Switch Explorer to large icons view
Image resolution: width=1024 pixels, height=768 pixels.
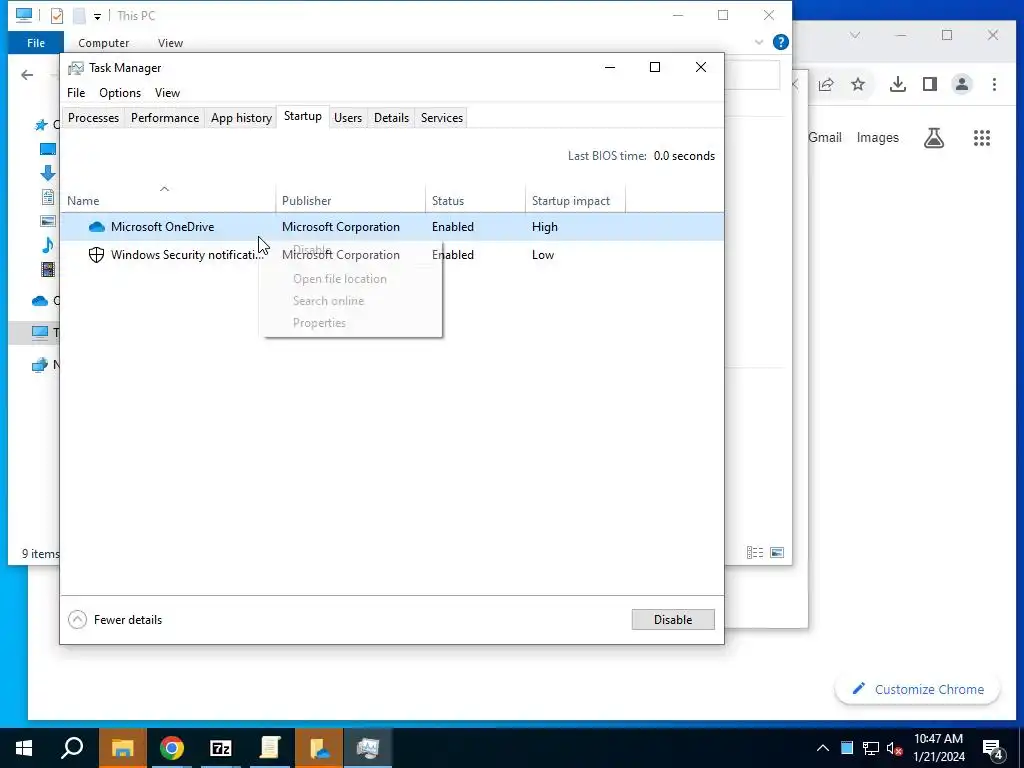777,552
